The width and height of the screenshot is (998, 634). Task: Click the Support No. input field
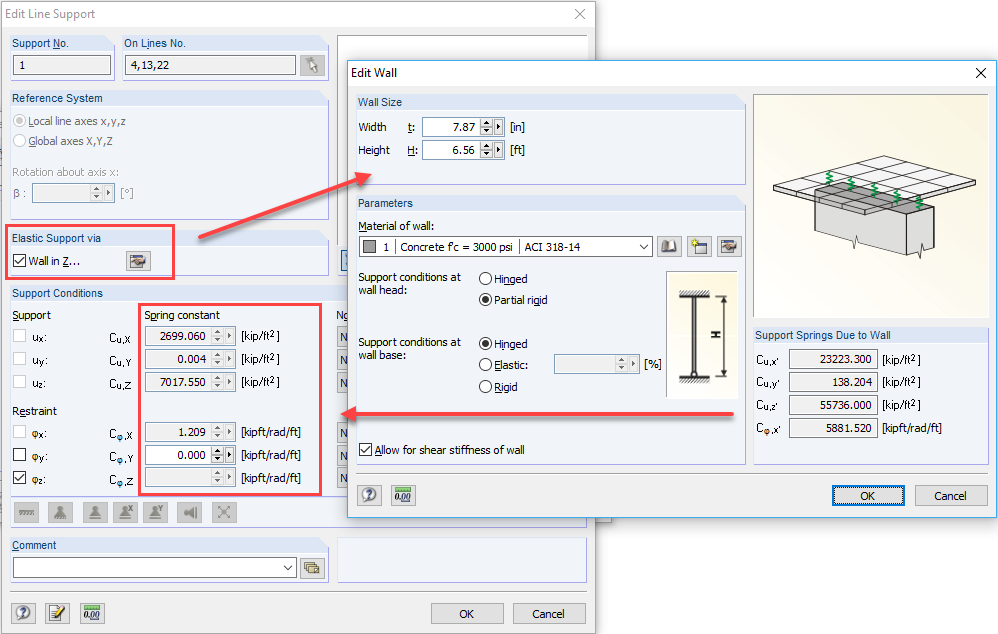(62, 65)
